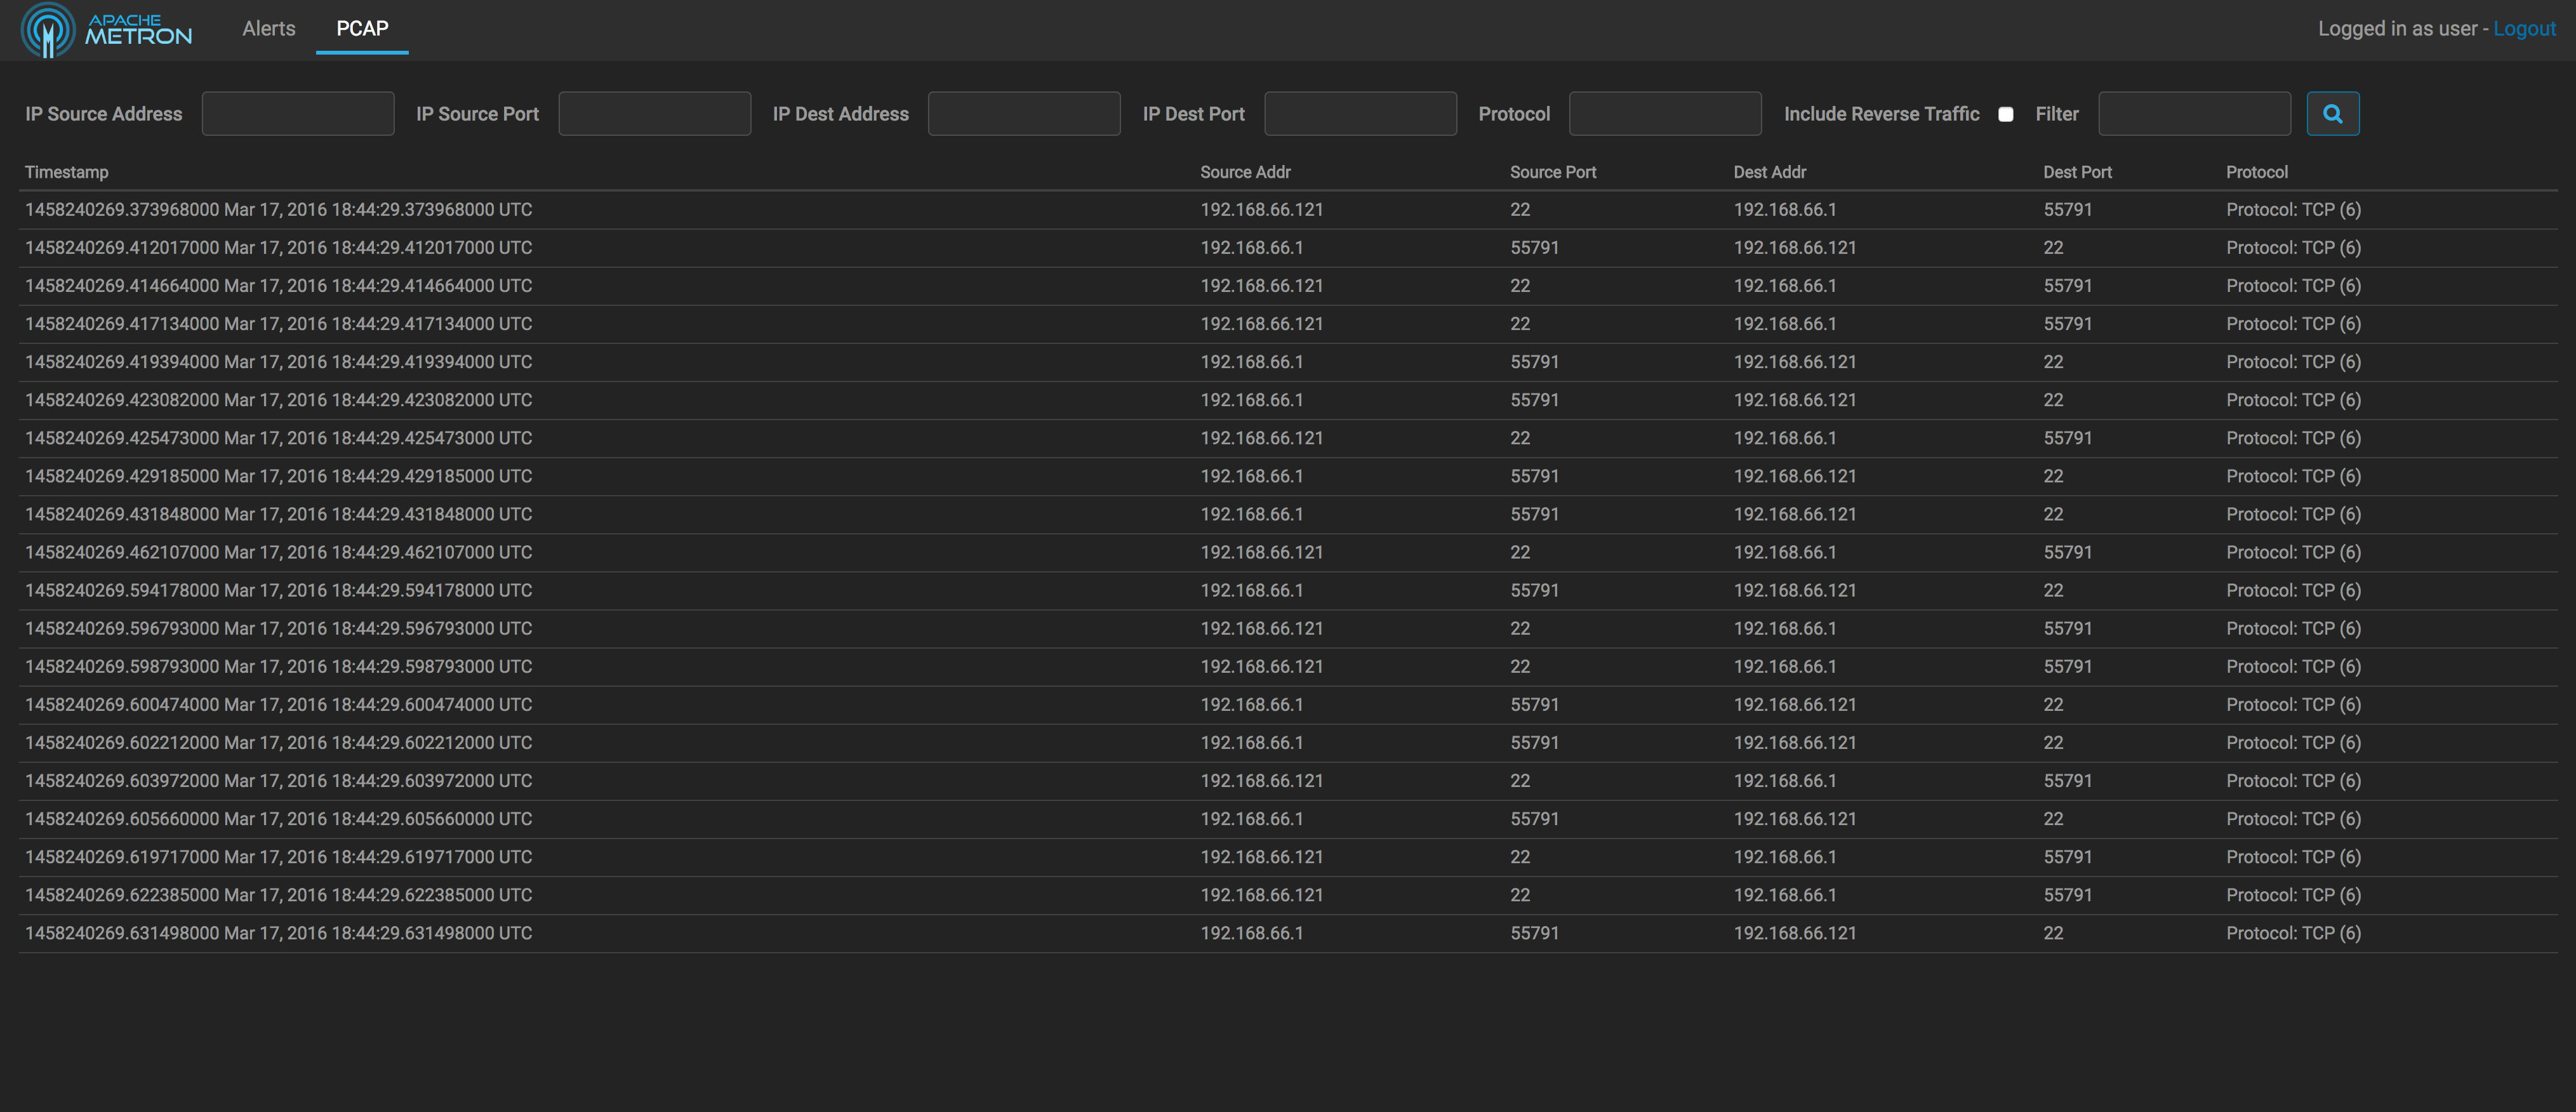Select the PCAP tab
Screen dimensions: 2576x1112
[x=362, y=29]
